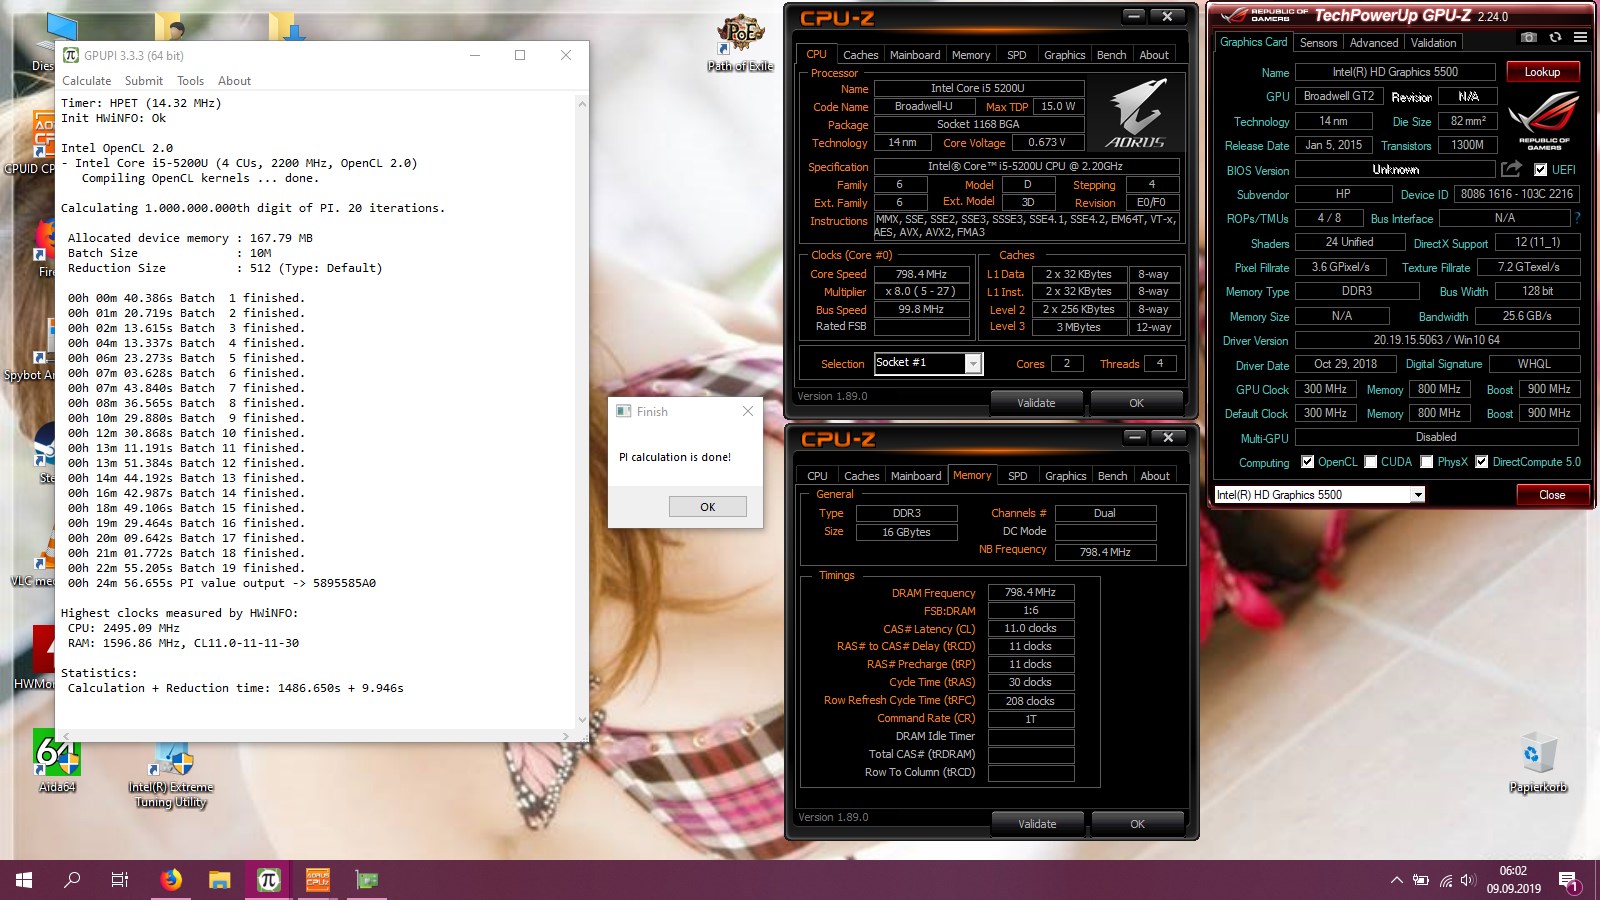Open Mainboard tab in upper CPU-Z window
The image size is (1600, 900).
(915, 55)
